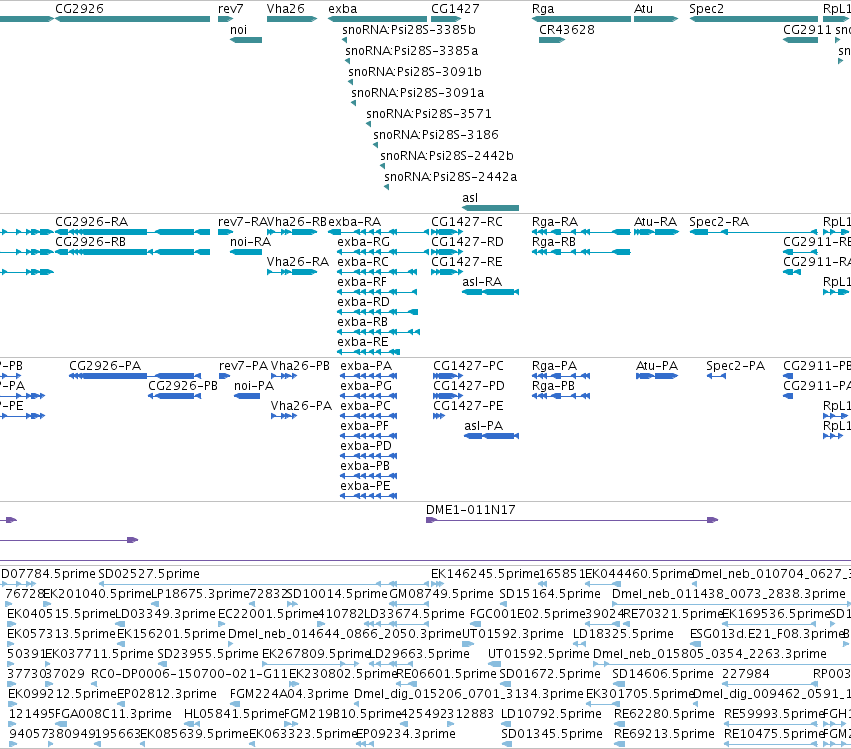851x749 pixels.
Task: Click snoRNA:Psi28S-3186 label
Action: click(x=436, y=135)
